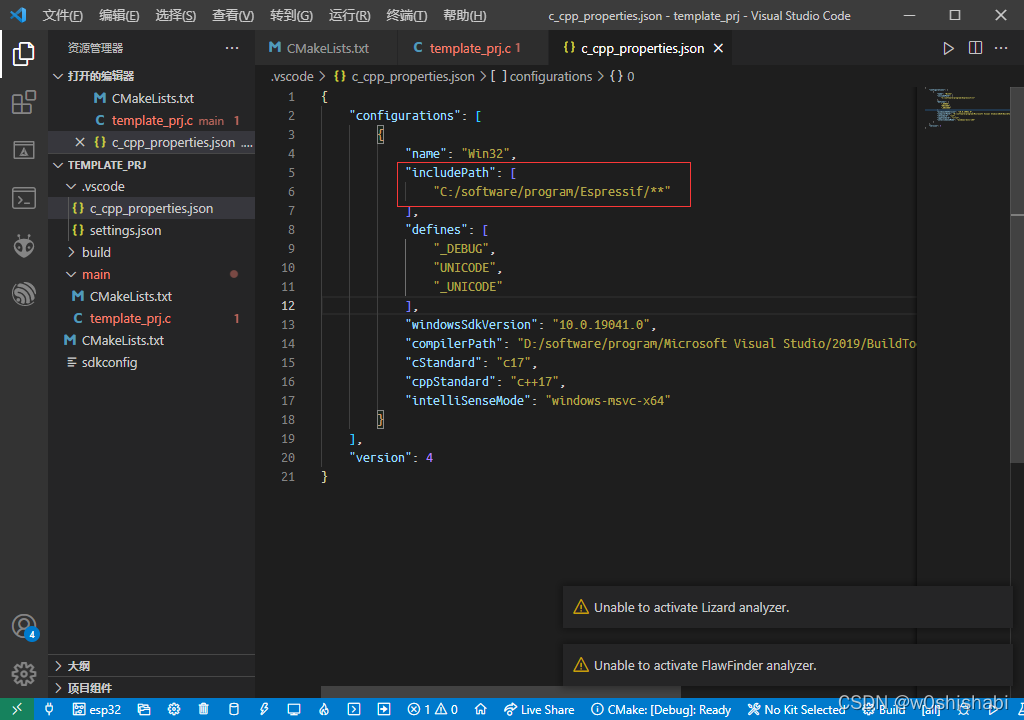Screen dimensions: 1024x720
Task: Open CMakeLists.txt in the open editors list
Action: 152,98
